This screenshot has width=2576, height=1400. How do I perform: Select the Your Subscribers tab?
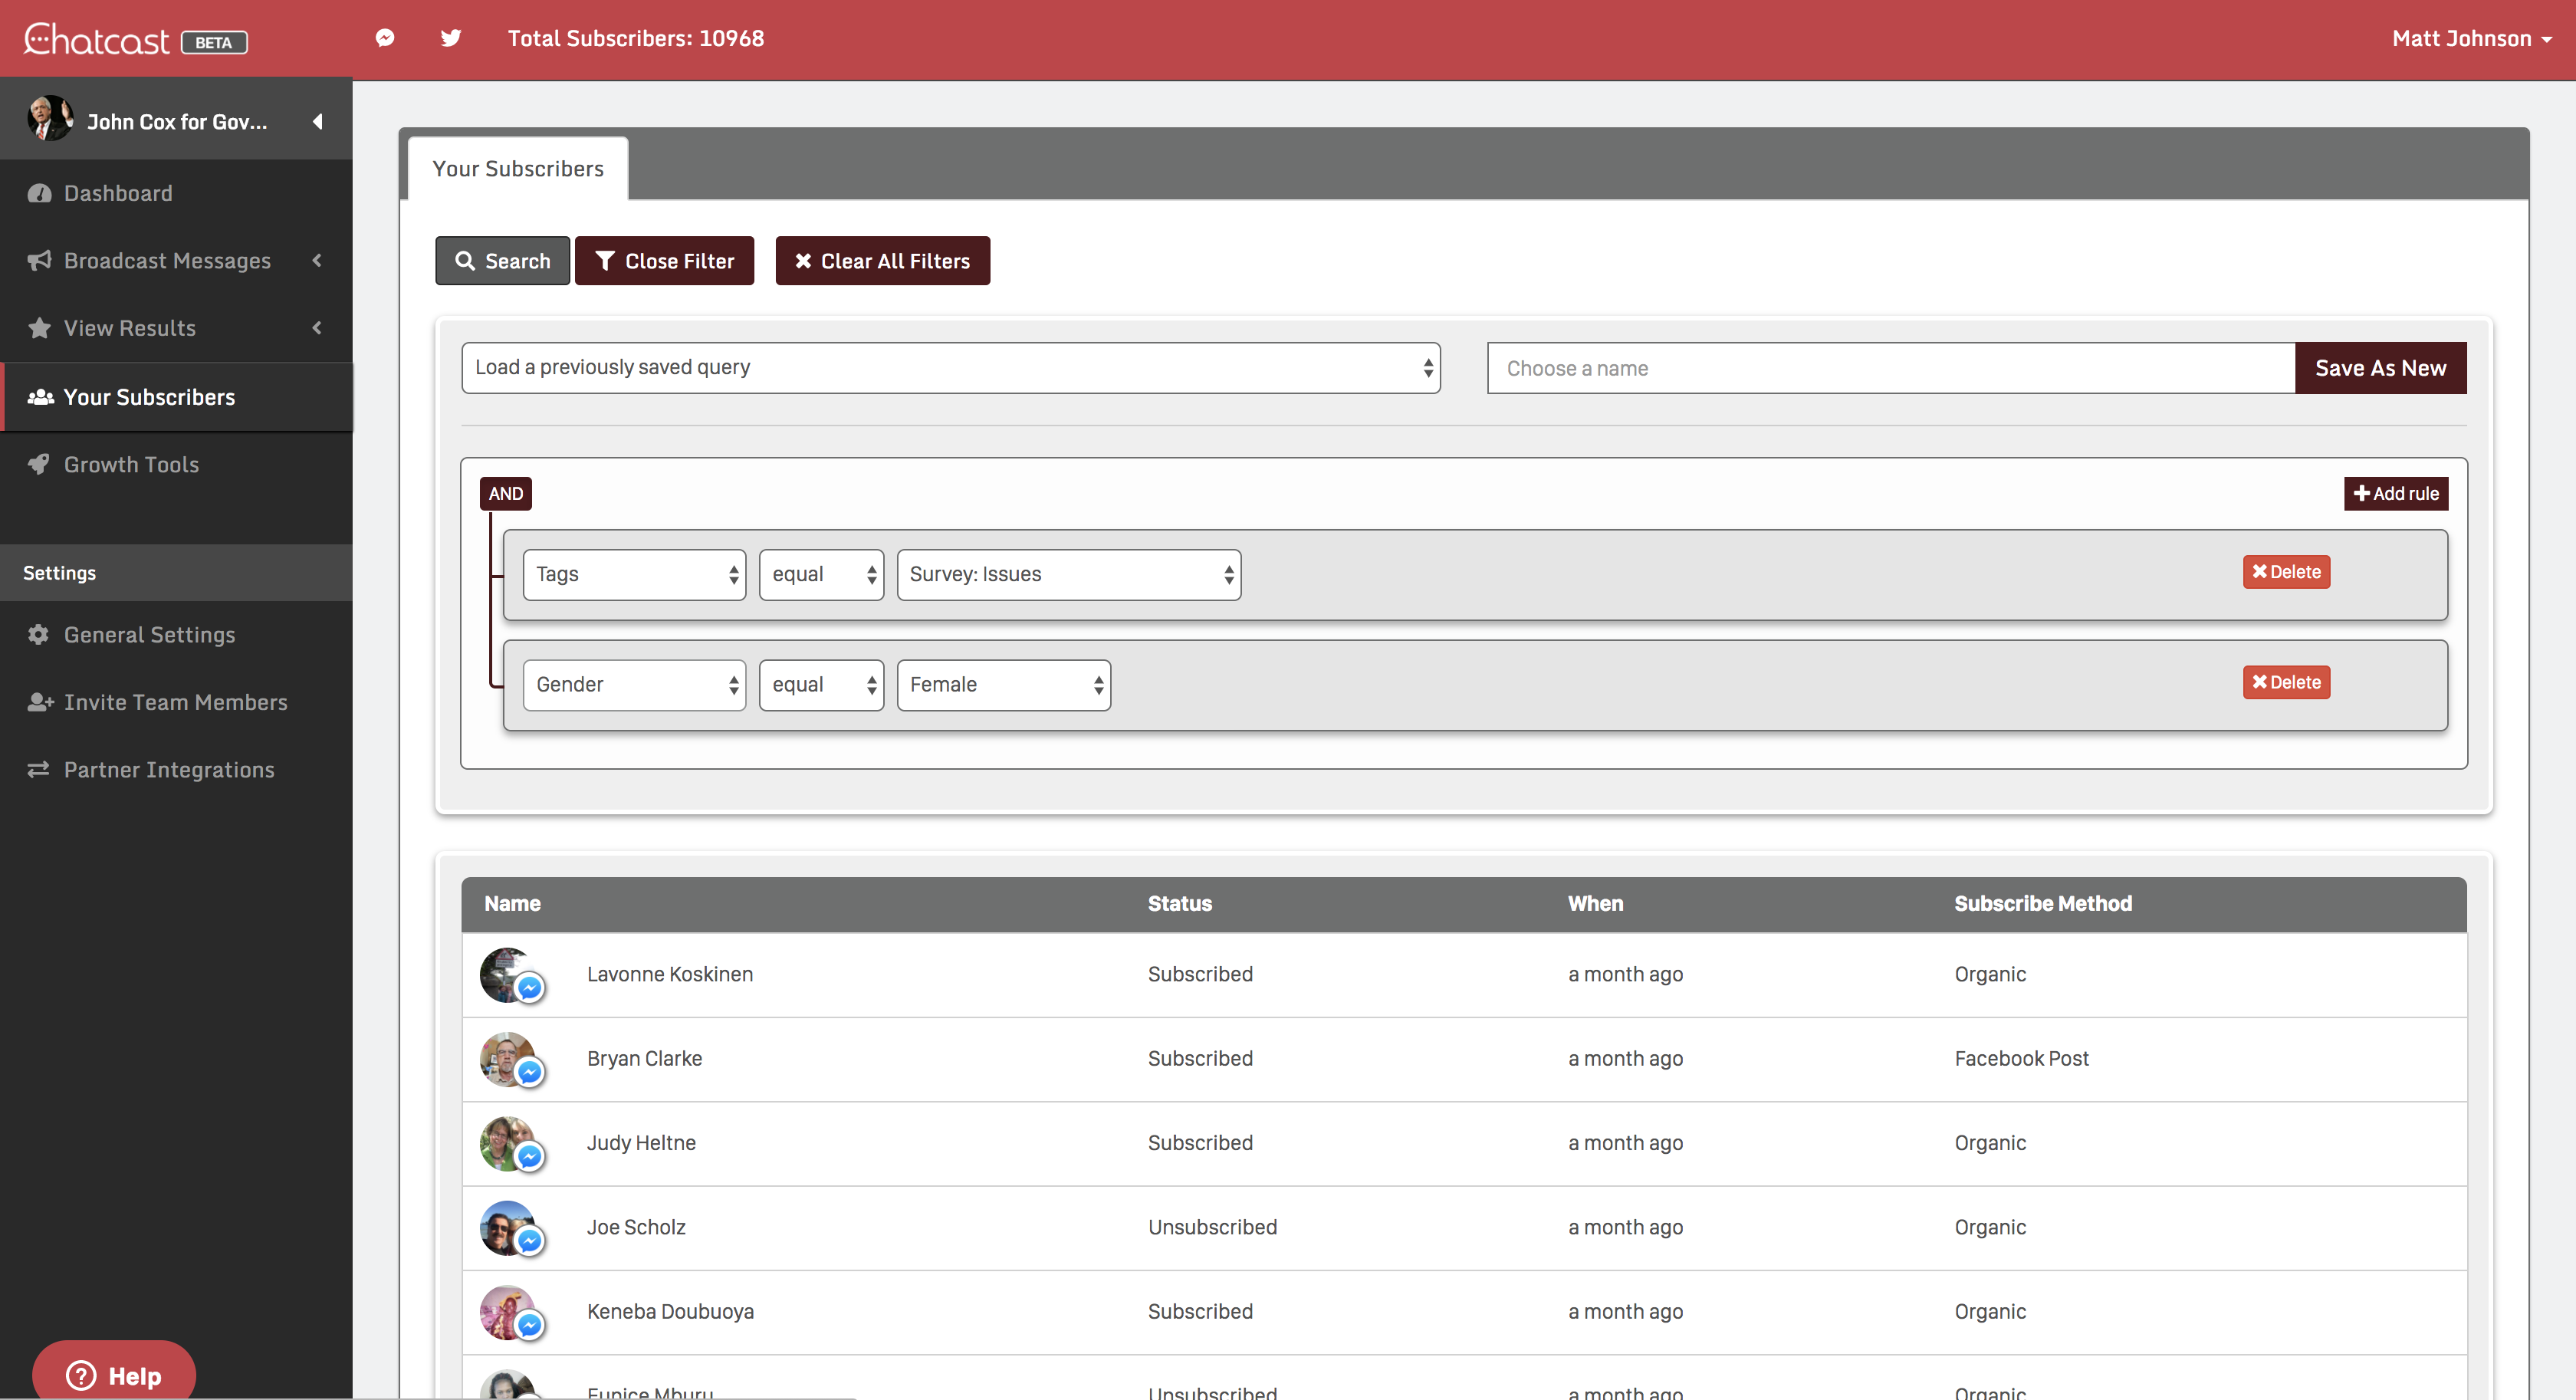[x=518, y=169]
